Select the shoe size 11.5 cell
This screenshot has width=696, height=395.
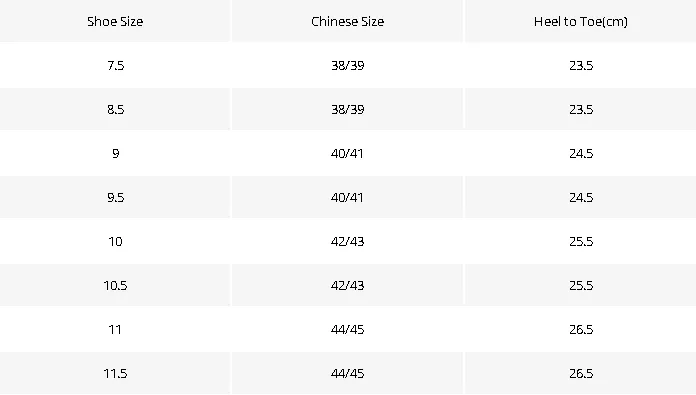pyautogui.click(x=115, y=373)
